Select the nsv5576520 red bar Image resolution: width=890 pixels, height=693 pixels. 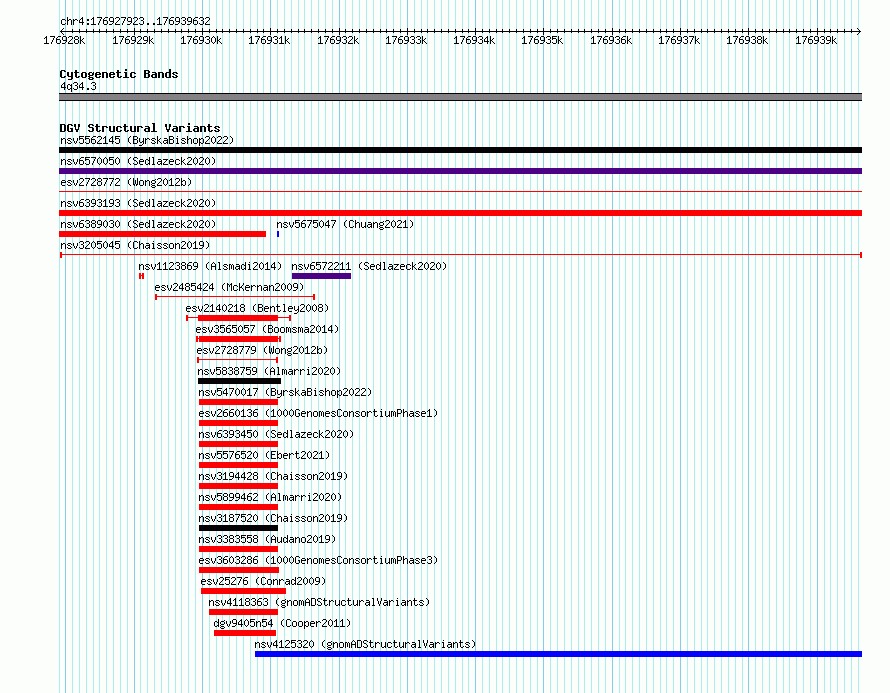click(238, 465)
